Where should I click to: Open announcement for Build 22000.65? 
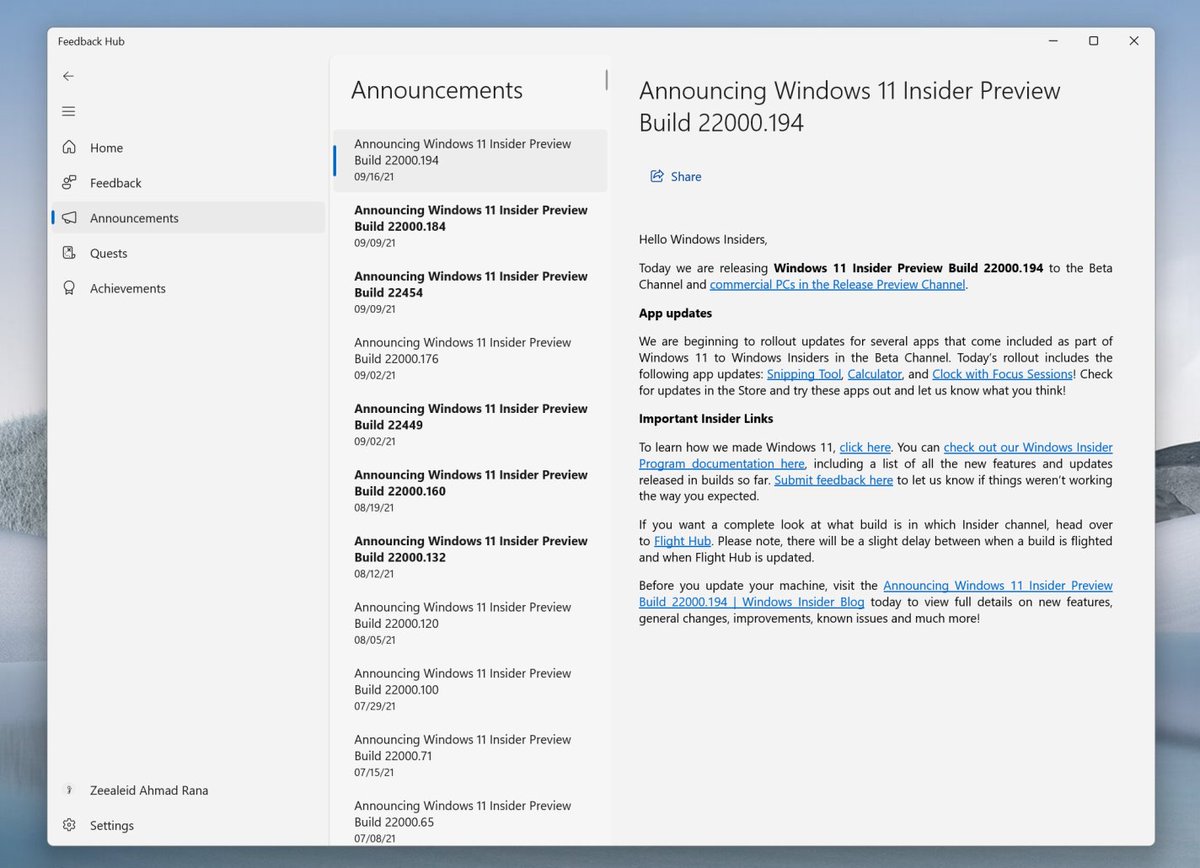(470, 820)
